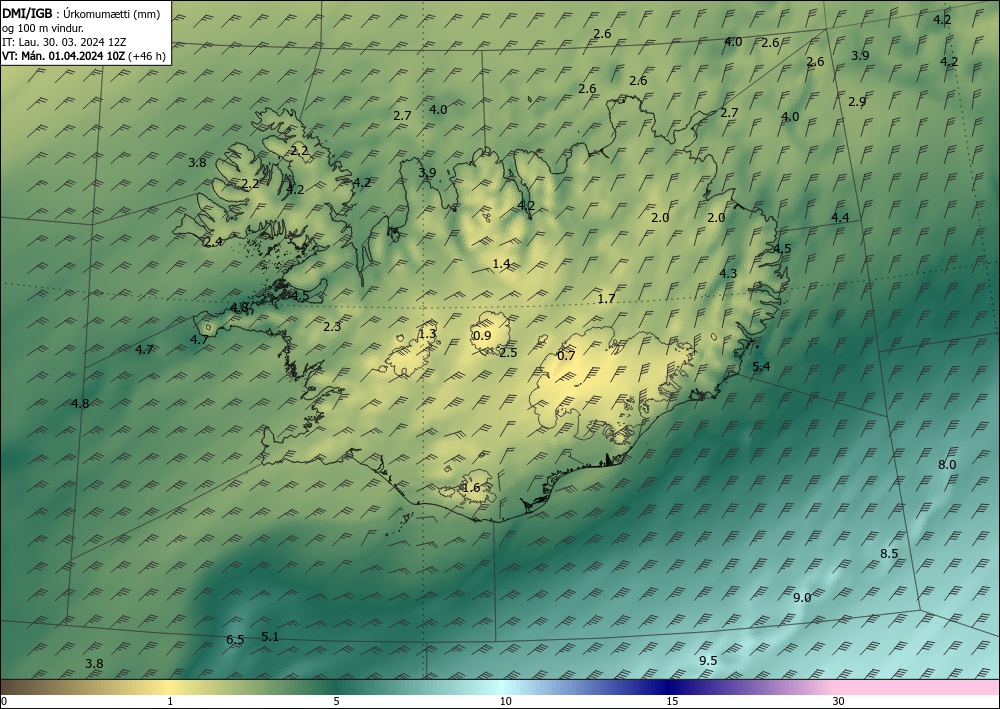Select the 2.4 value in the Westfjords
Image resolution: width=1000 pixels, height=709 pixels.
click(213, 242)
